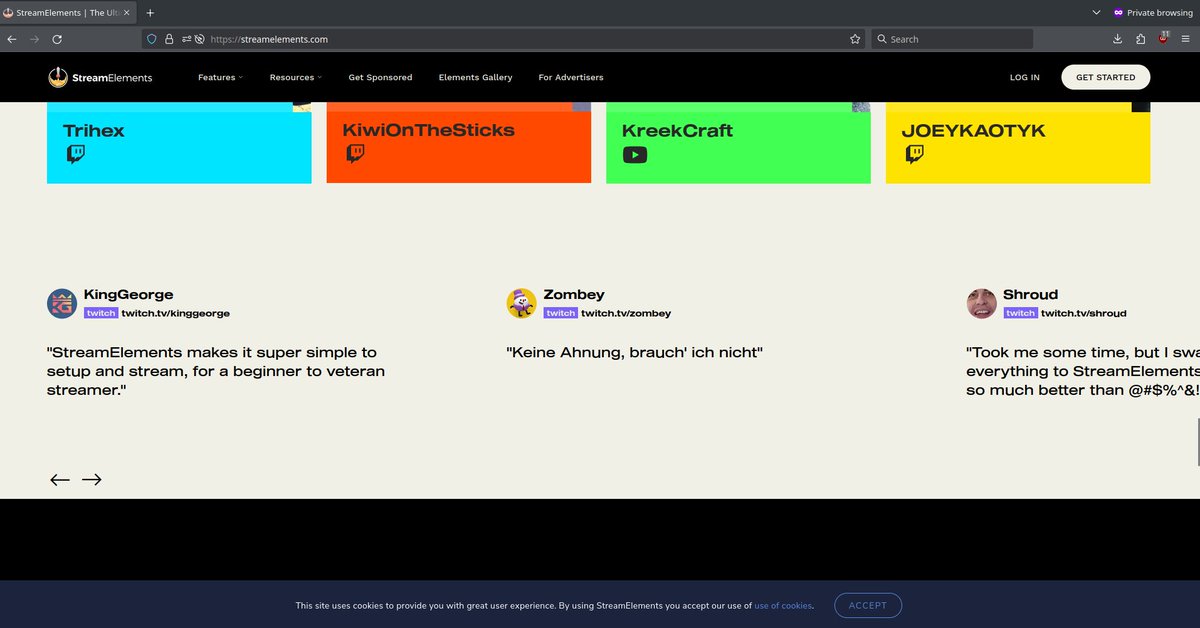1200x628 pixels.
Task: Click the Zombey name heading
Action: (574, 294)
